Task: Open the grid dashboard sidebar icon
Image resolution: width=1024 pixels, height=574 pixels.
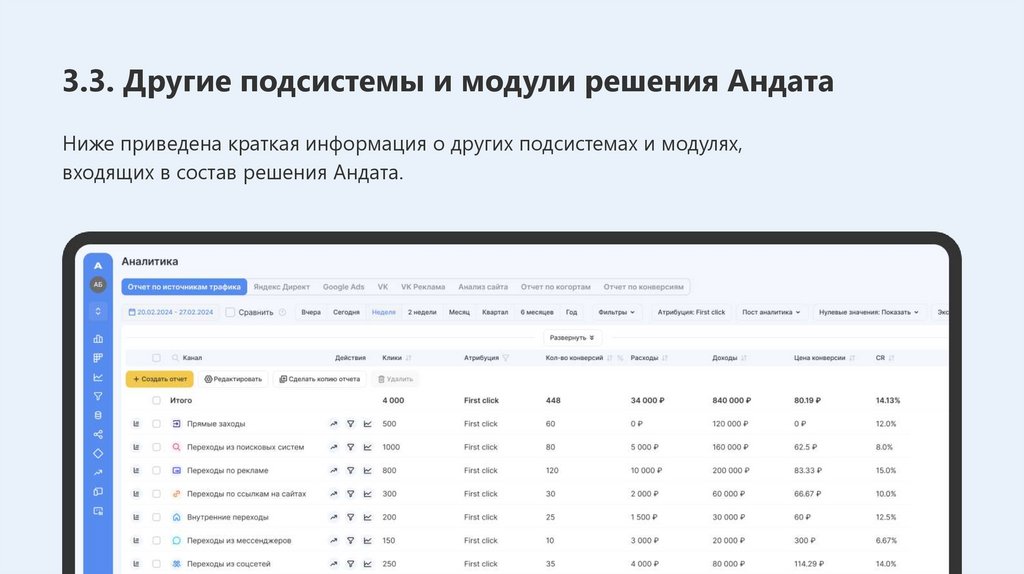Action: (x=98, y=358)
